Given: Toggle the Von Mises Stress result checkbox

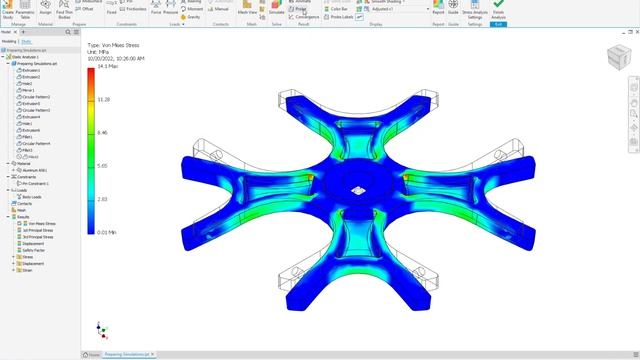Looking at the screenshot, I should click(x=19, y=224).
